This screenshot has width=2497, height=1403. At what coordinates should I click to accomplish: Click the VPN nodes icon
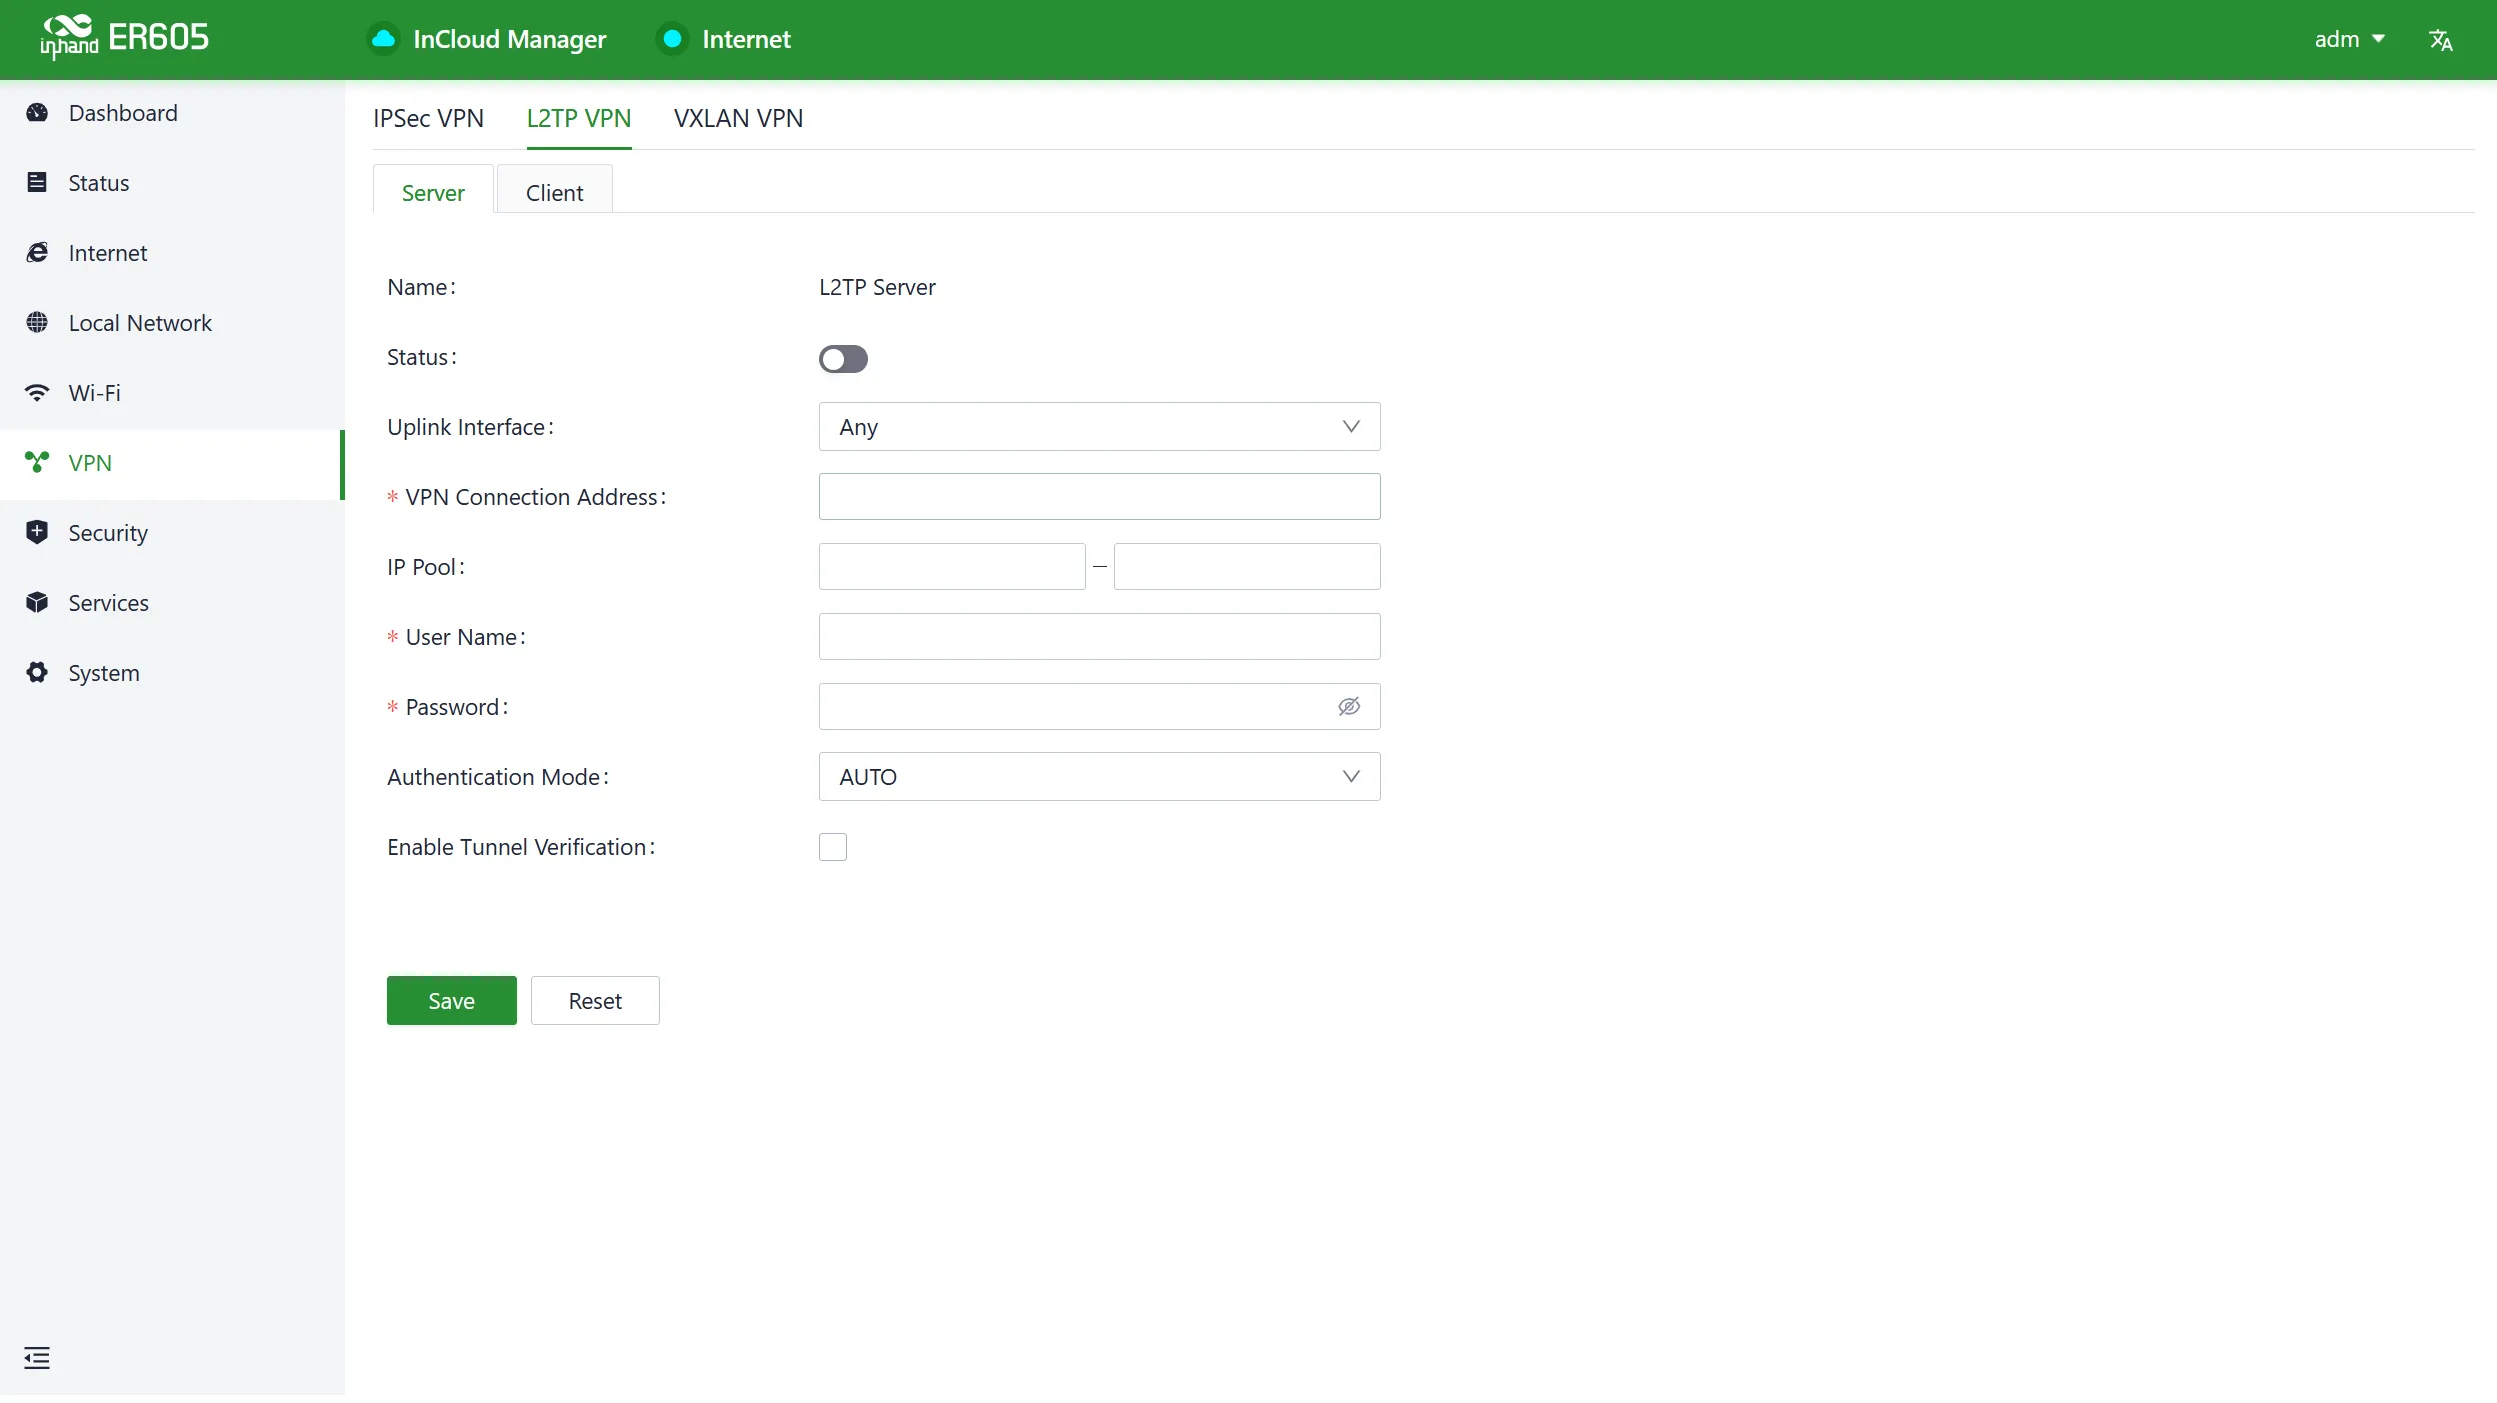[x=37, y=462]
